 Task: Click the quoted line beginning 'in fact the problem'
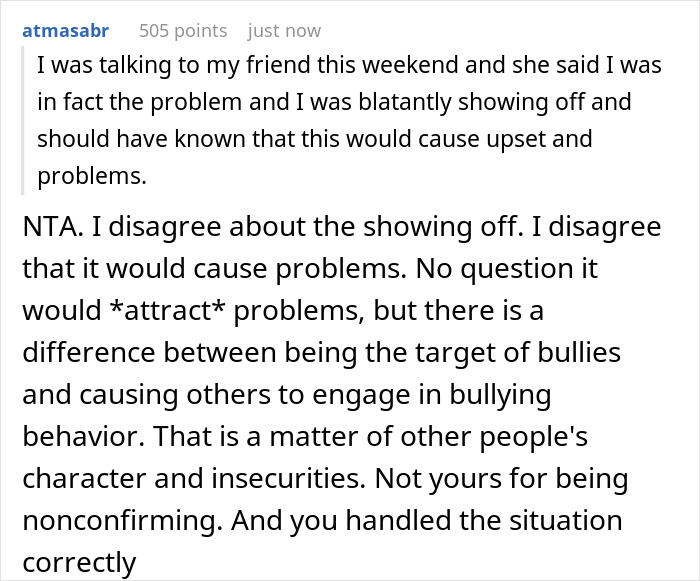tap(334, 103)
